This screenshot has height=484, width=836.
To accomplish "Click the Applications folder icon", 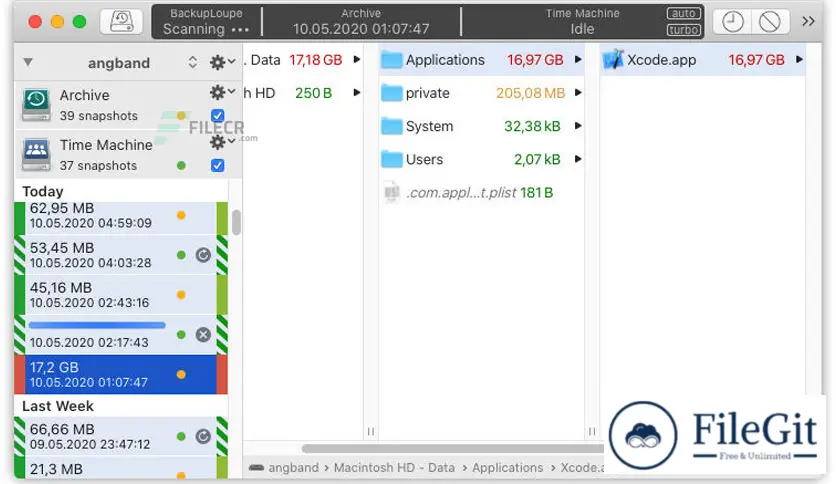I will point(392,60).
